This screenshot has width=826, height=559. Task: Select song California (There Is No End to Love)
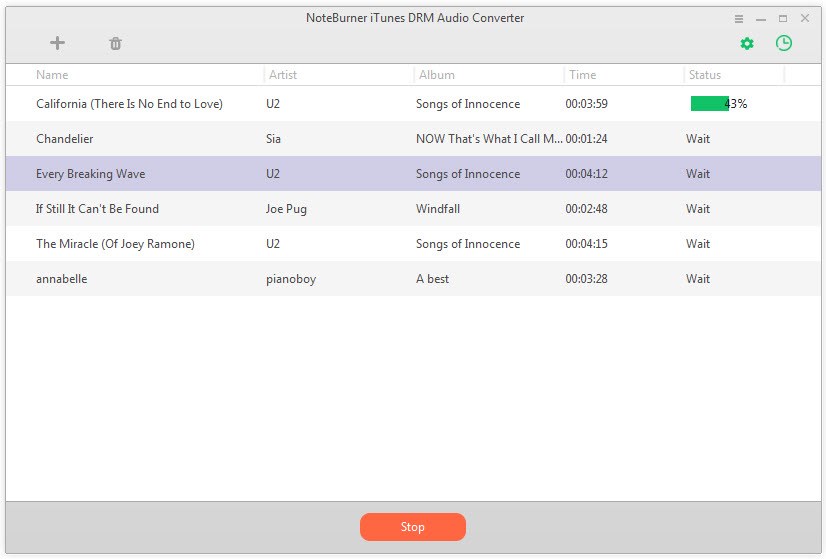[x=413, y=104]
